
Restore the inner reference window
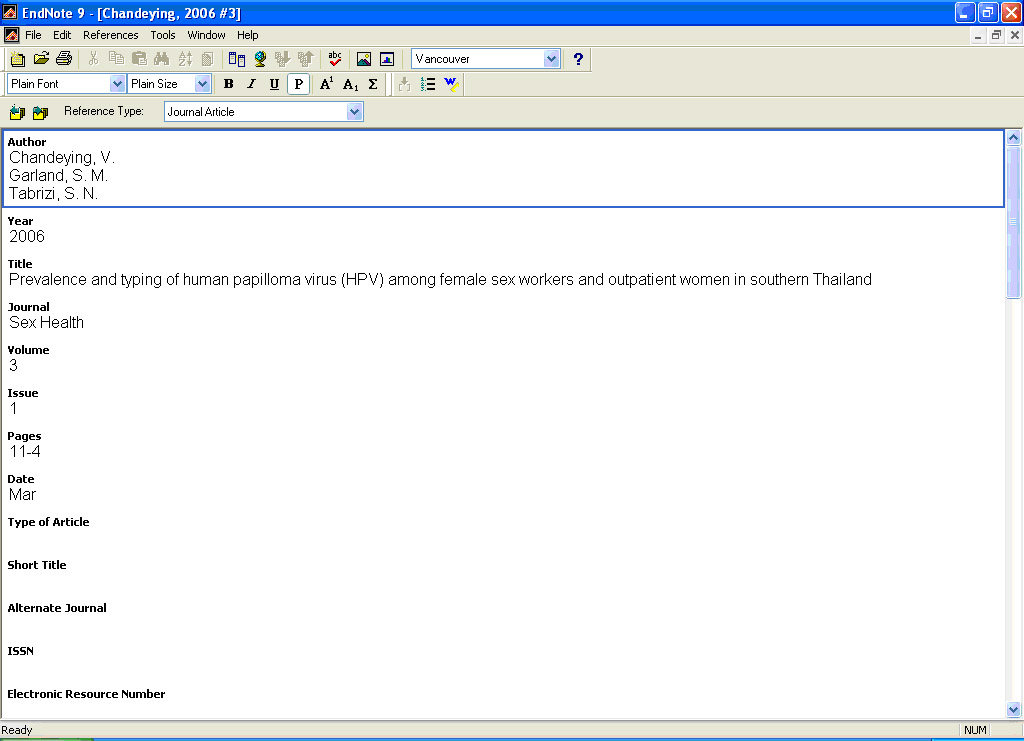[996, 35]
